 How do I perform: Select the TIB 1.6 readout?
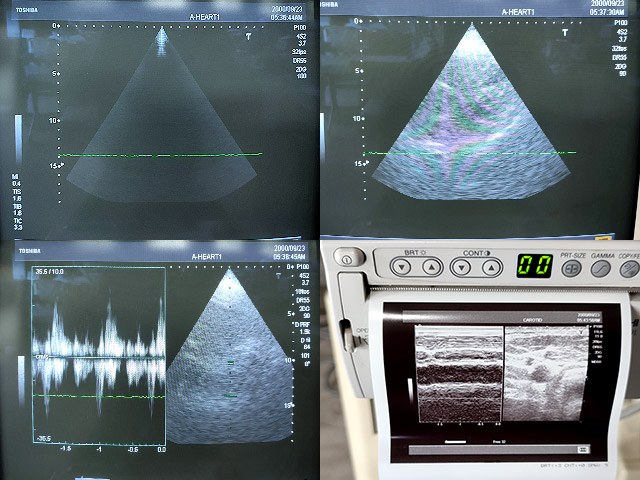[18, 209]
